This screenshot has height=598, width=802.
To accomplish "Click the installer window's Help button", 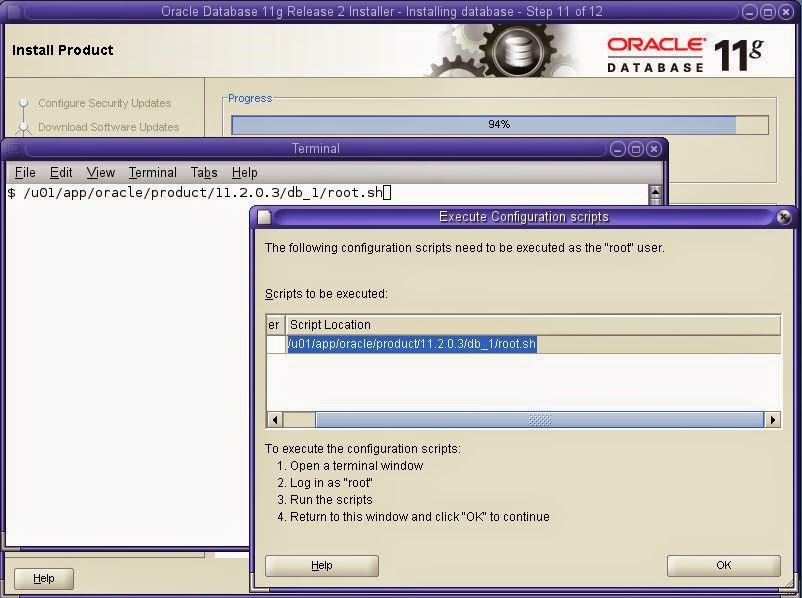I will coord(43,579).
